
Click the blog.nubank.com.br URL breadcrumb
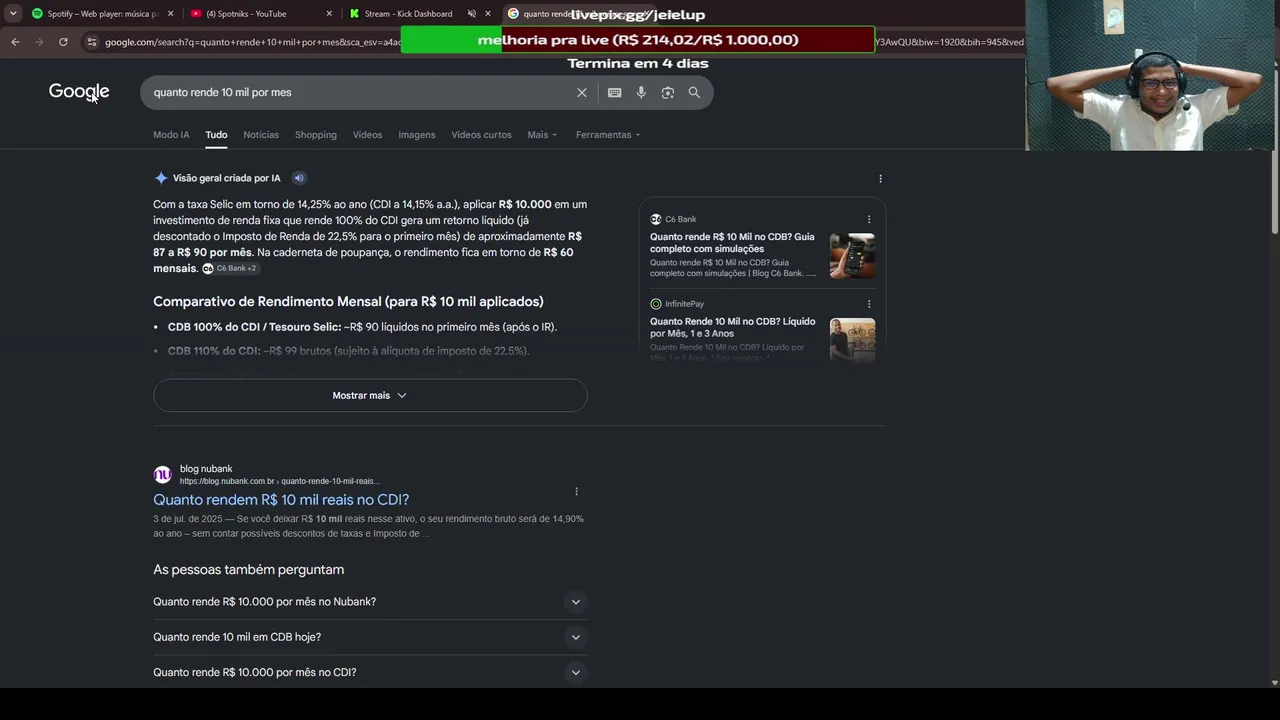pos(280,482)
